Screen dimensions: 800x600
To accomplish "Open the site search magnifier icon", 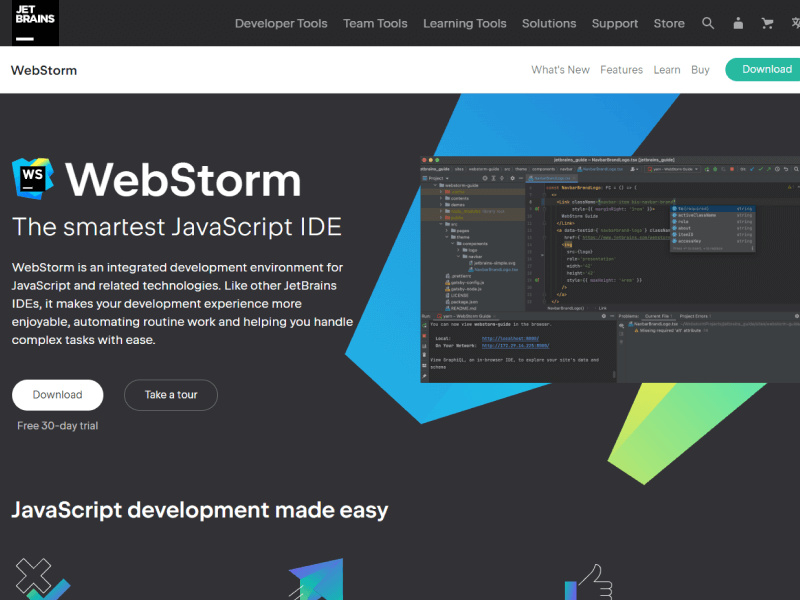I will pyautogui.click(x=708, y=23).
